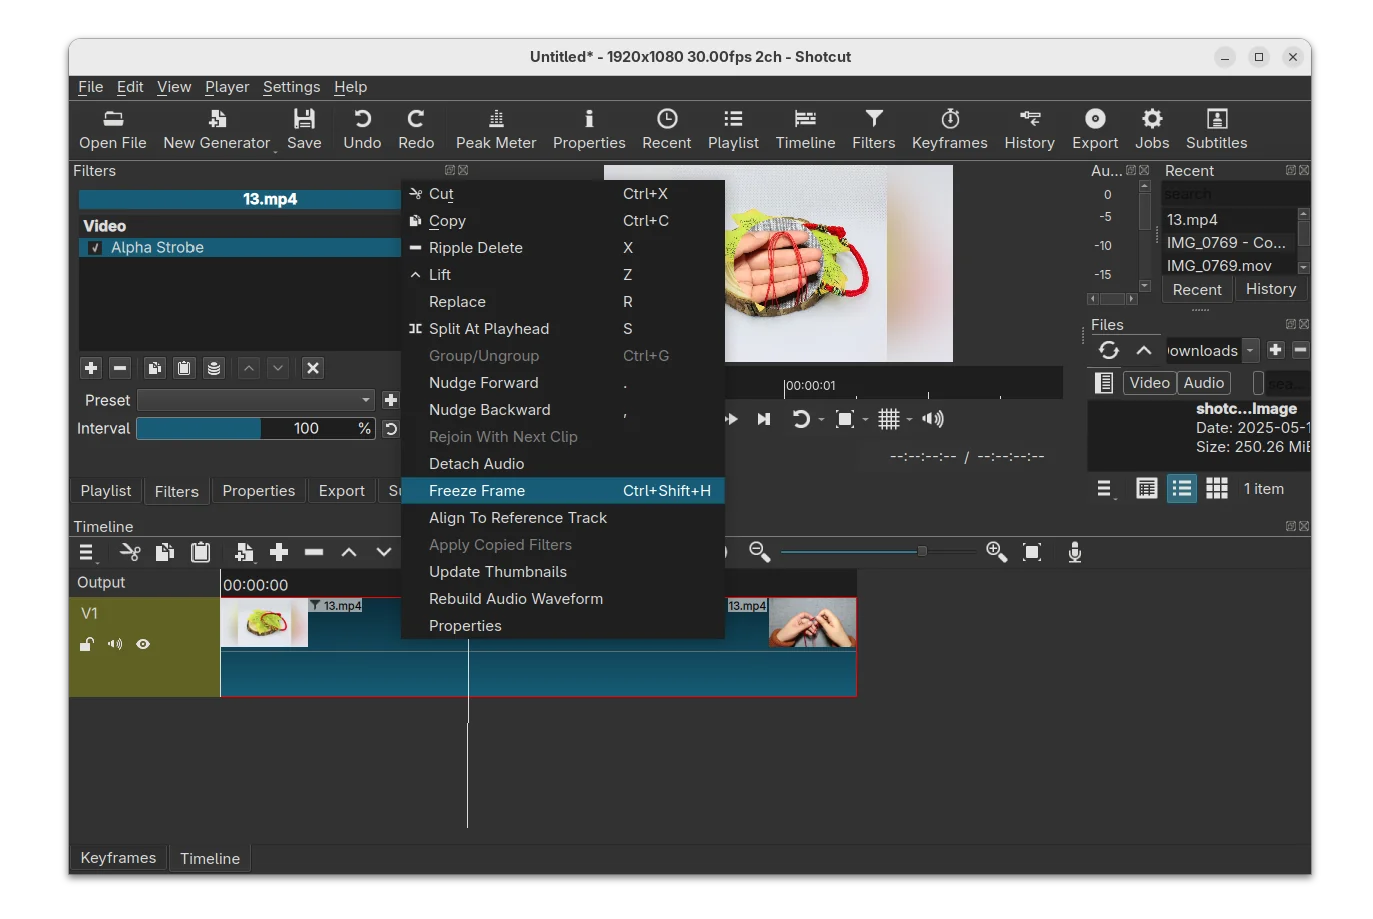Switch to the Keyframes bottom tab
This screenshot has width=1373, height=919.
coord(118,858)
